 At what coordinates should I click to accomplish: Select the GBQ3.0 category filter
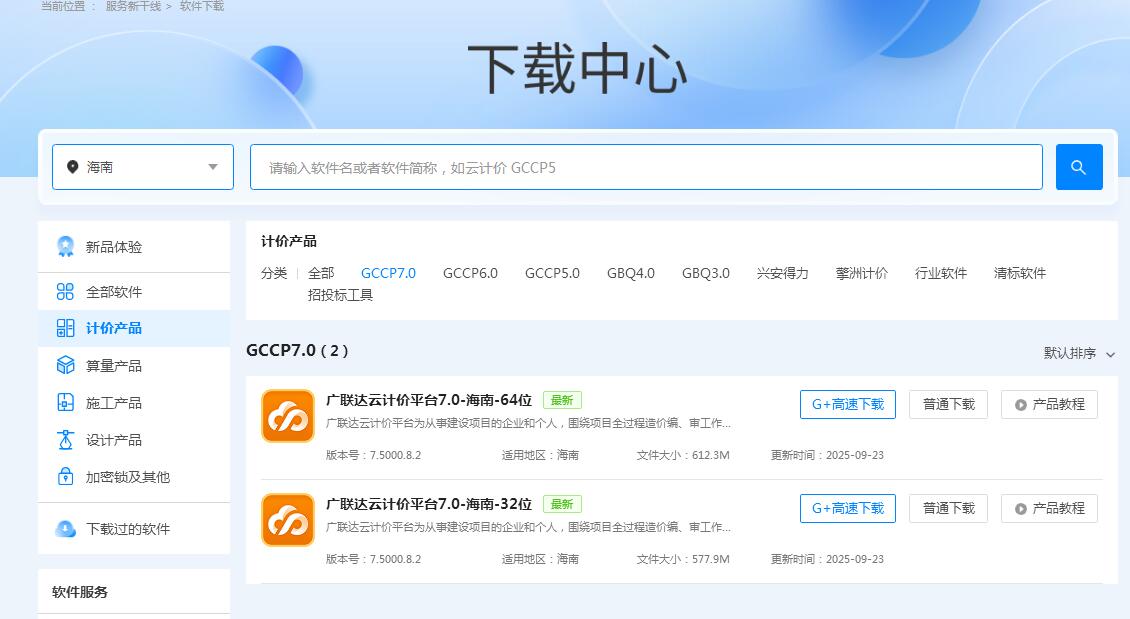pyautogui.click(x=706, y=273)
